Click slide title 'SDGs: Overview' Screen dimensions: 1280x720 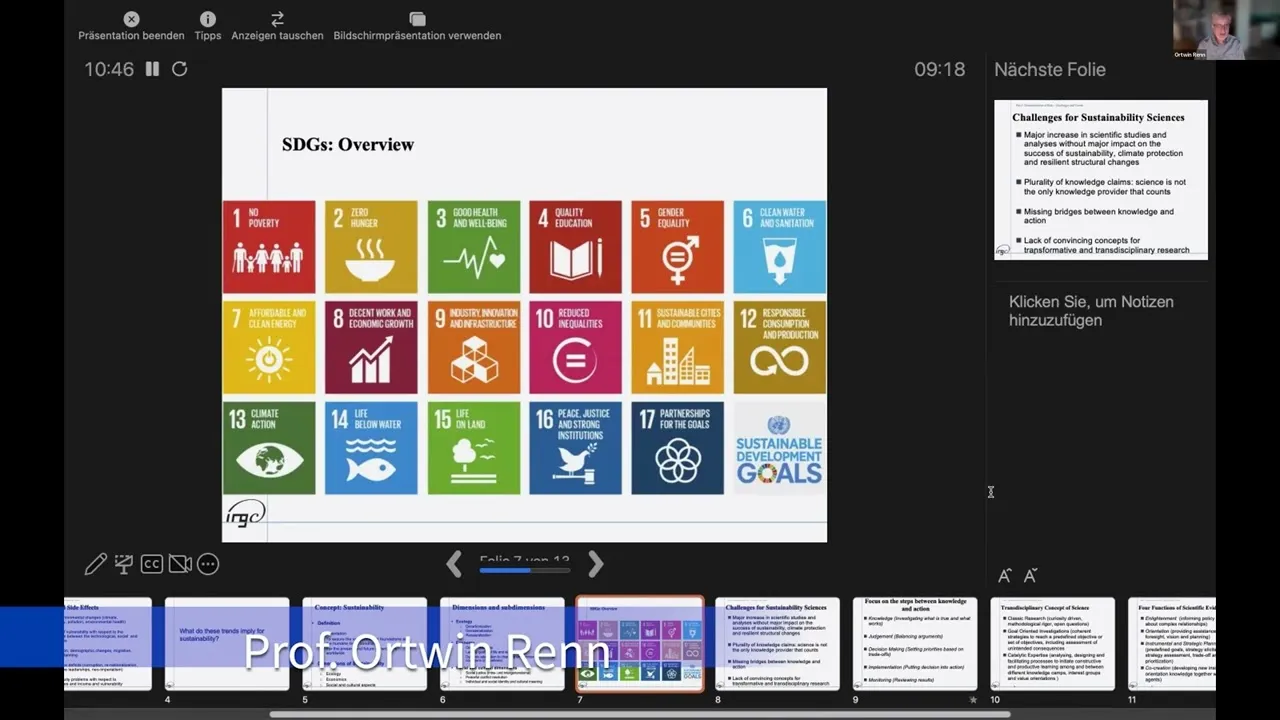[x=348, y=144]
